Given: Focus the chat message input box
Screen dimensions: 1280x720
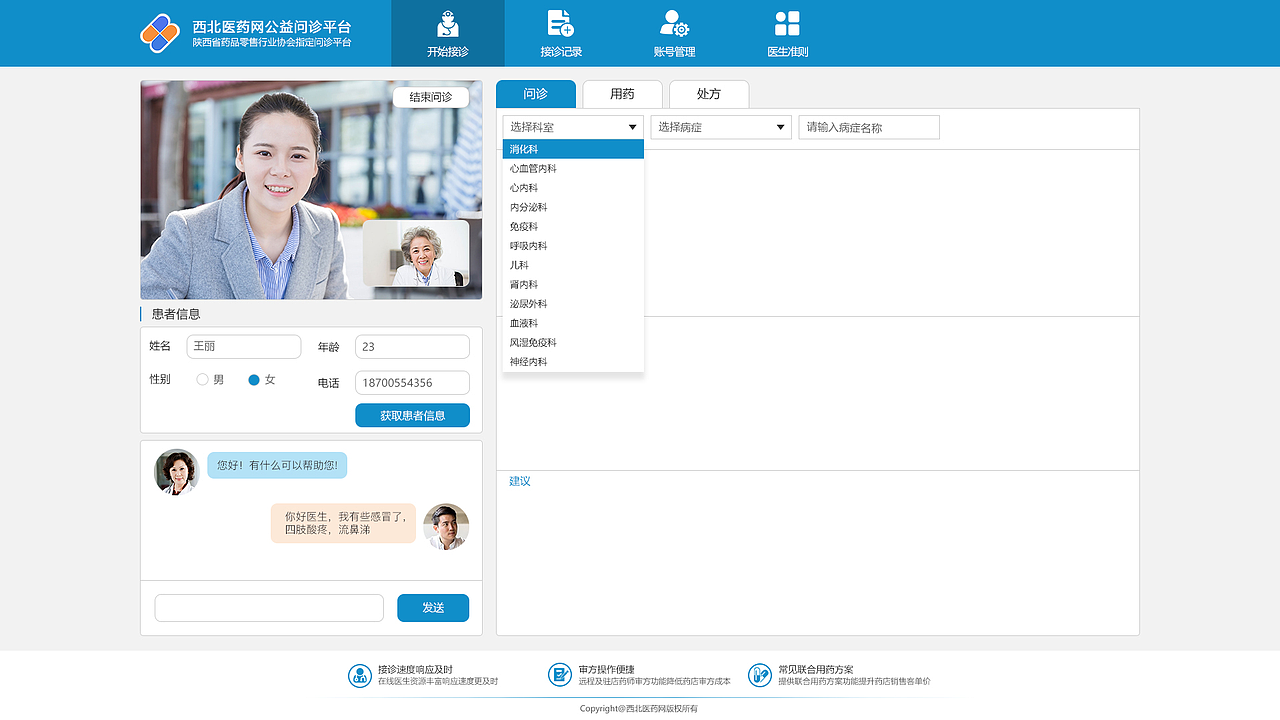Looking at the screenshot, I should [x=269, y=608].
